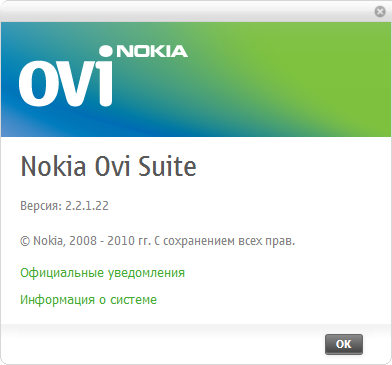
Task: Confirm the dialog with the OK button
Action: [344, 344]
